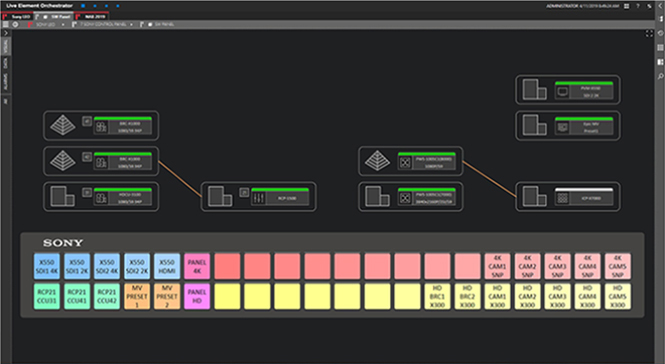Select the Sony LEO tab
Screen dimensions: 665x364
coord(17,17)
